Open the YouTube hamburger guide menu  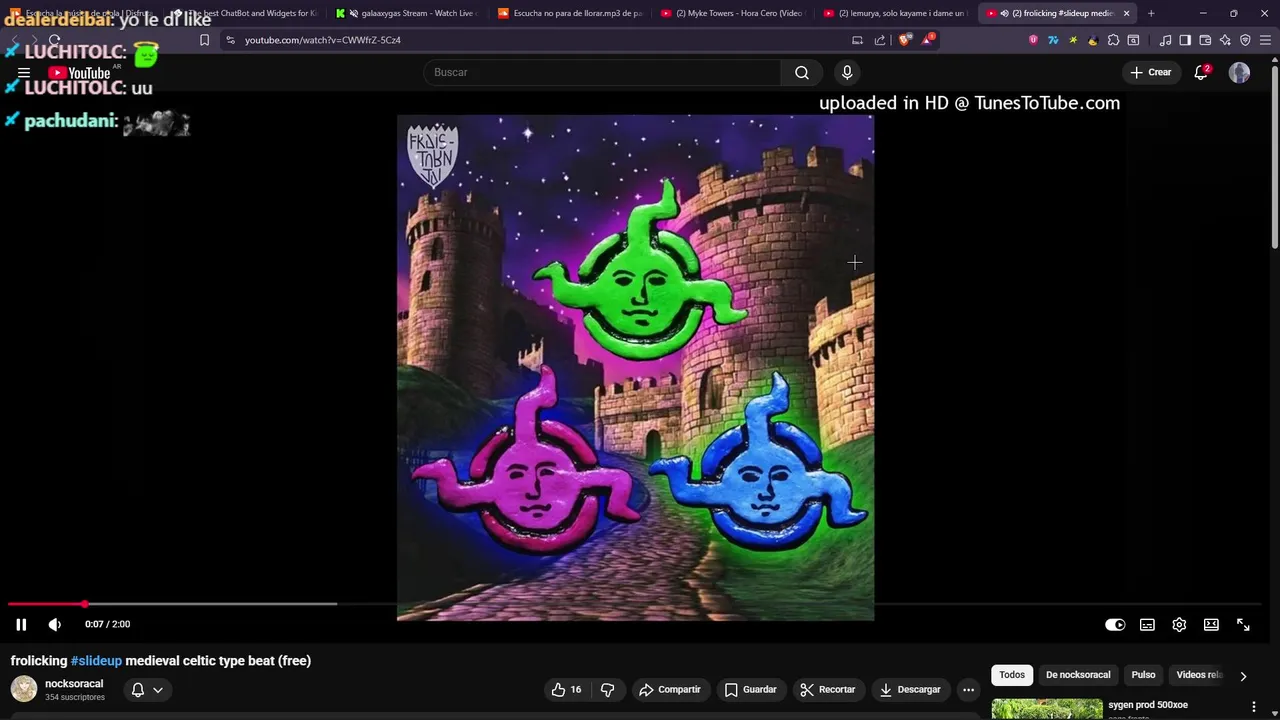[x=24, y=73]
